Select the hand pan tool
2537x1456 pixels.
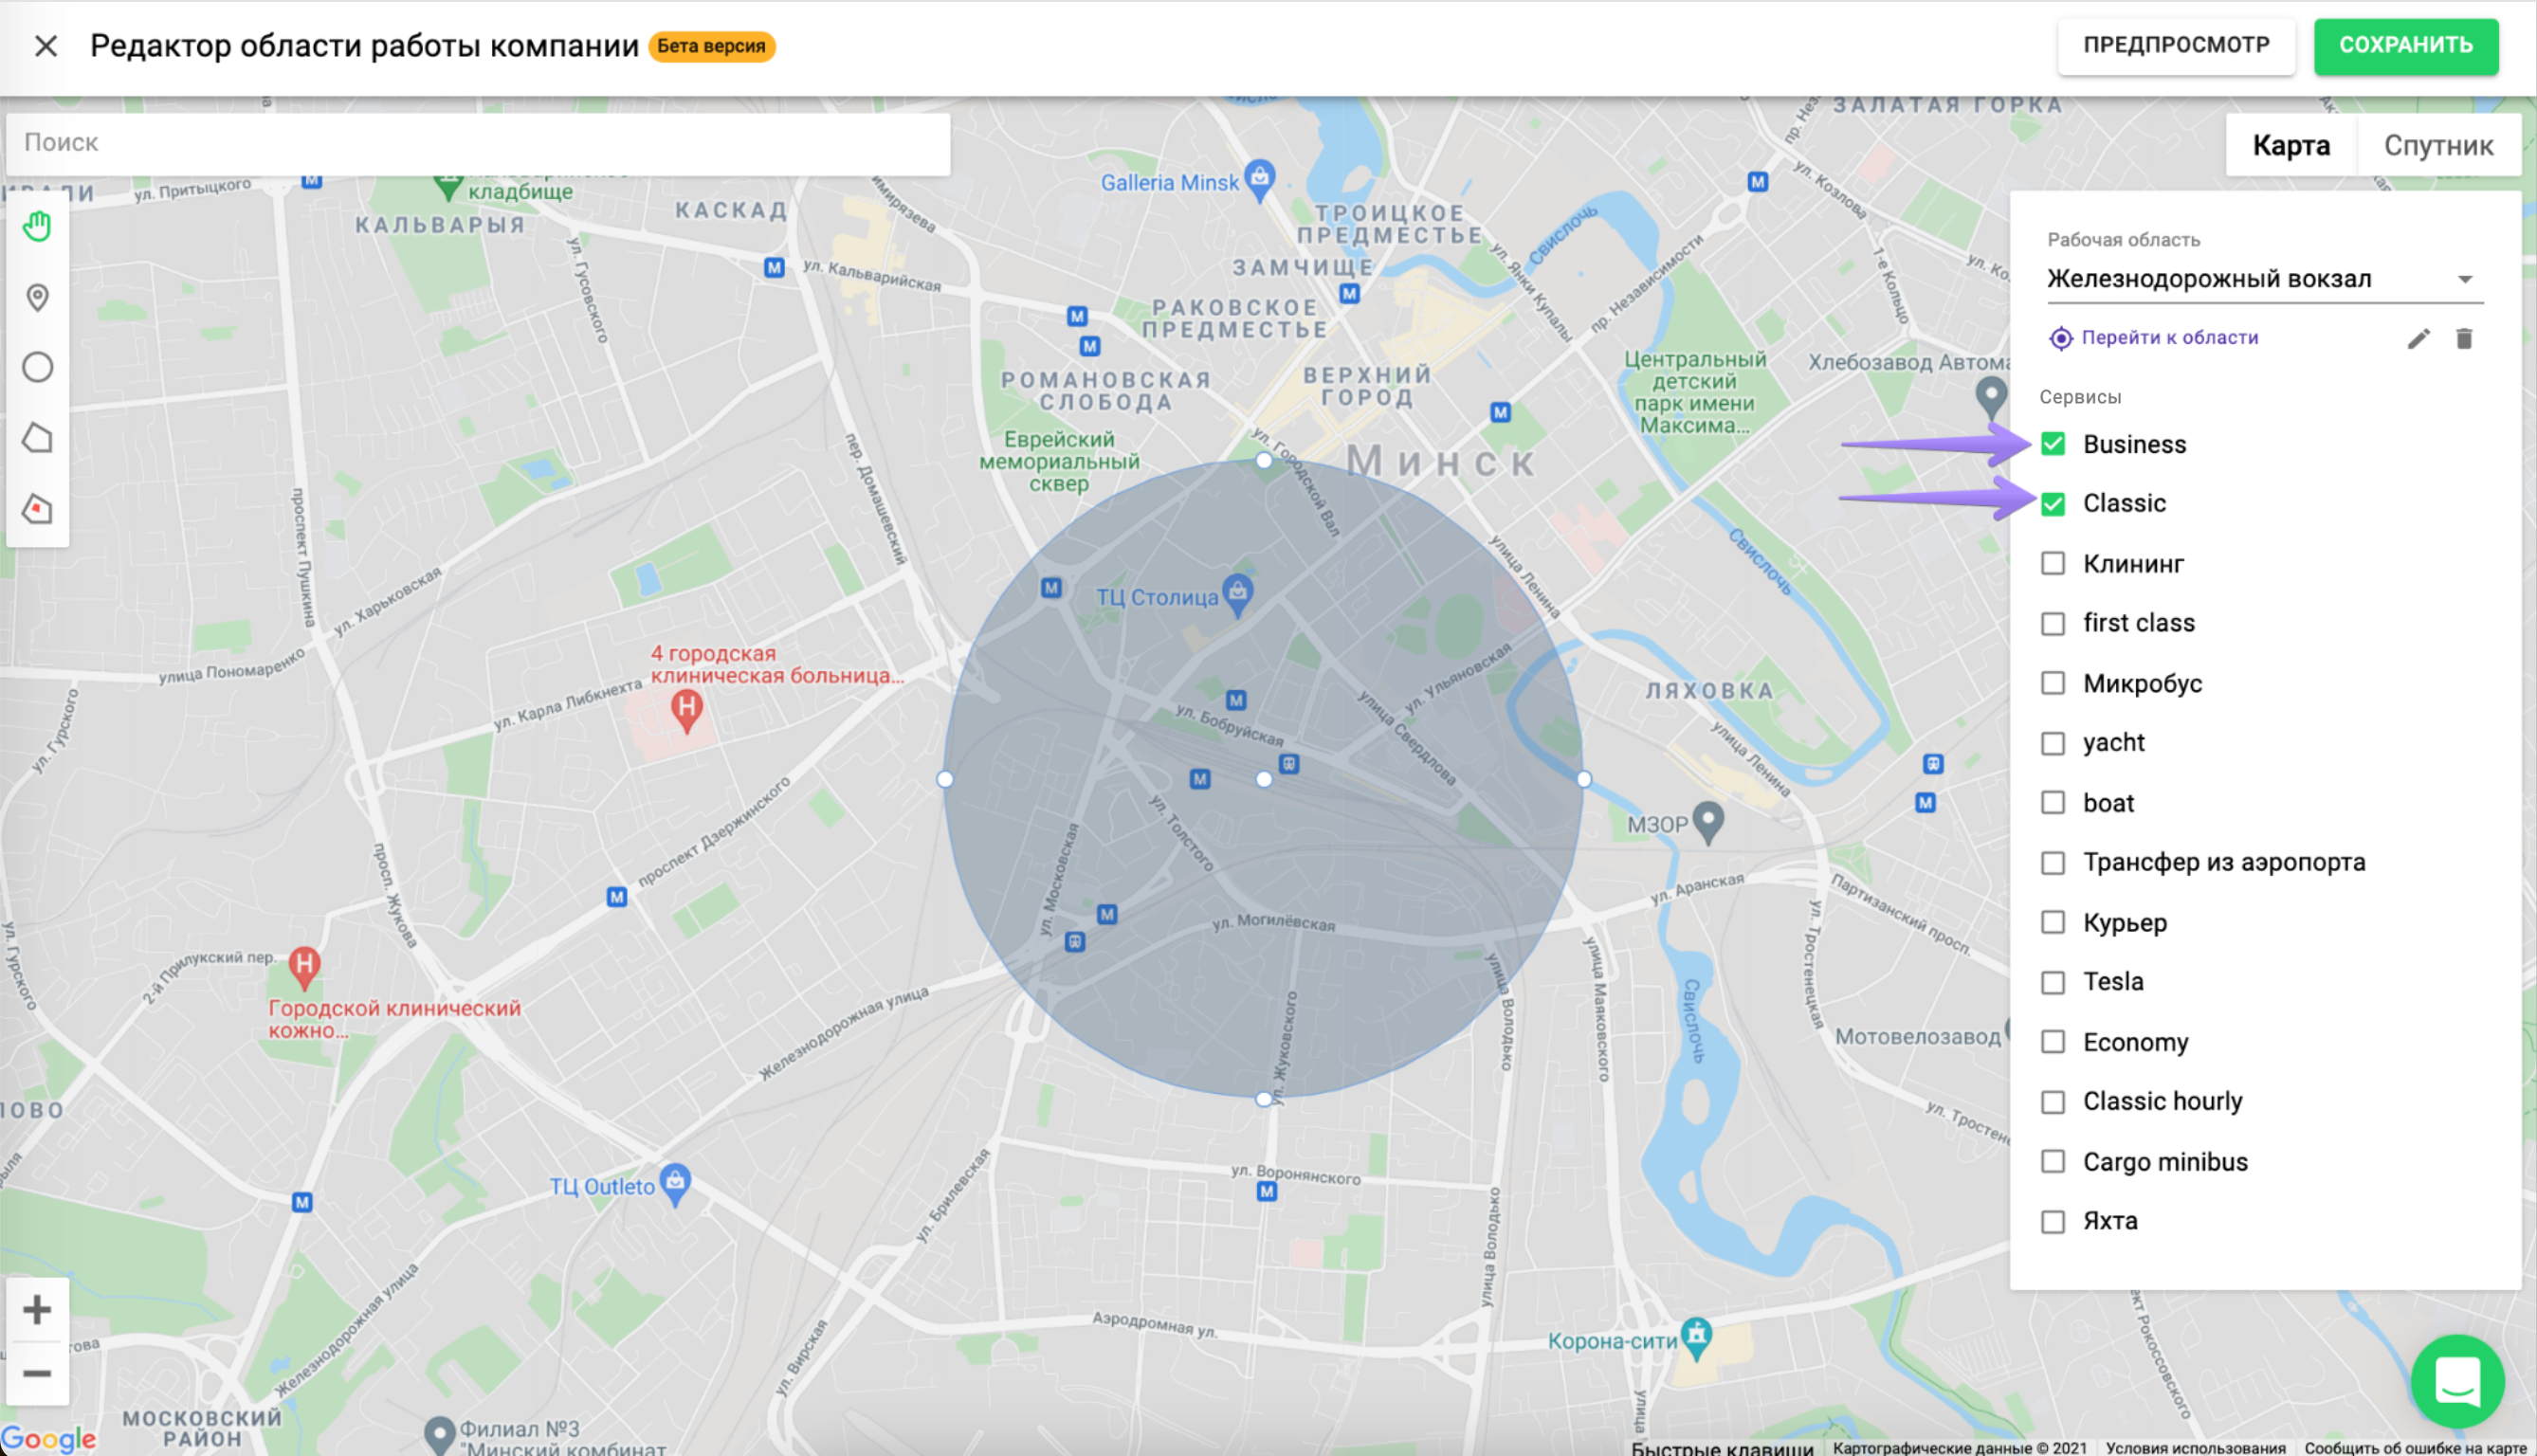coord(37,227)
